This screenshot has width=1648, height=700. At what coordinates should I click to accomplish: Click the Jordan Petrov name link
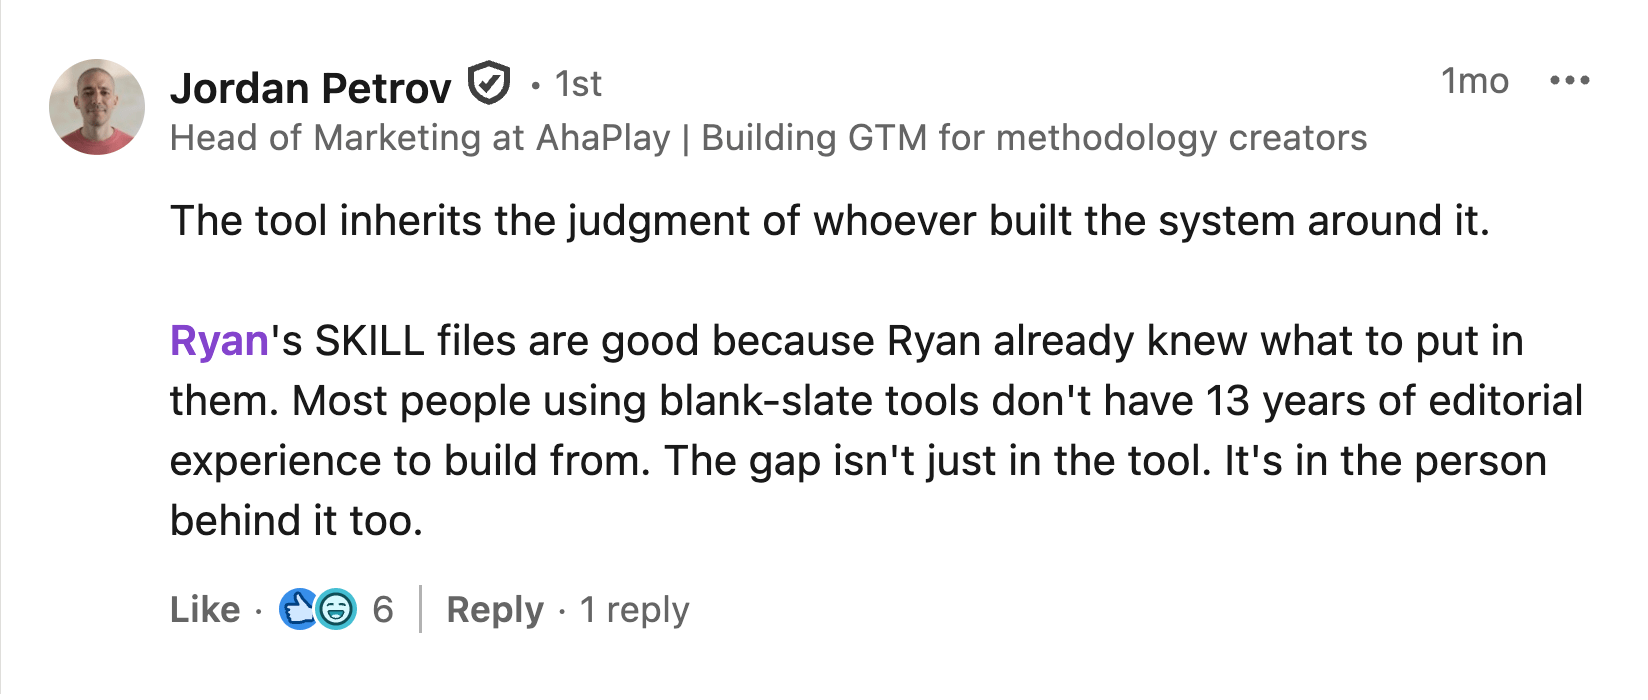(x=310, y=88)
